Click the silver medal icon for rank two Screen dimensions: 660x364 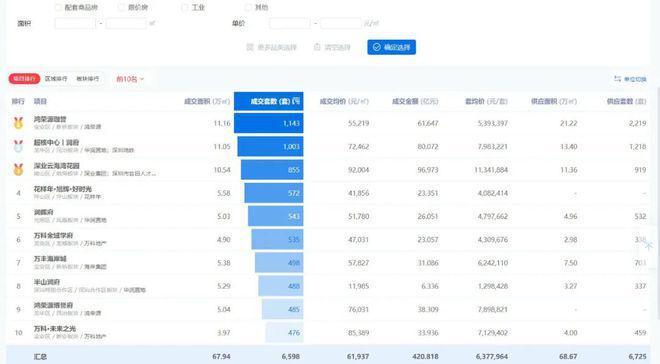(18, 146)
